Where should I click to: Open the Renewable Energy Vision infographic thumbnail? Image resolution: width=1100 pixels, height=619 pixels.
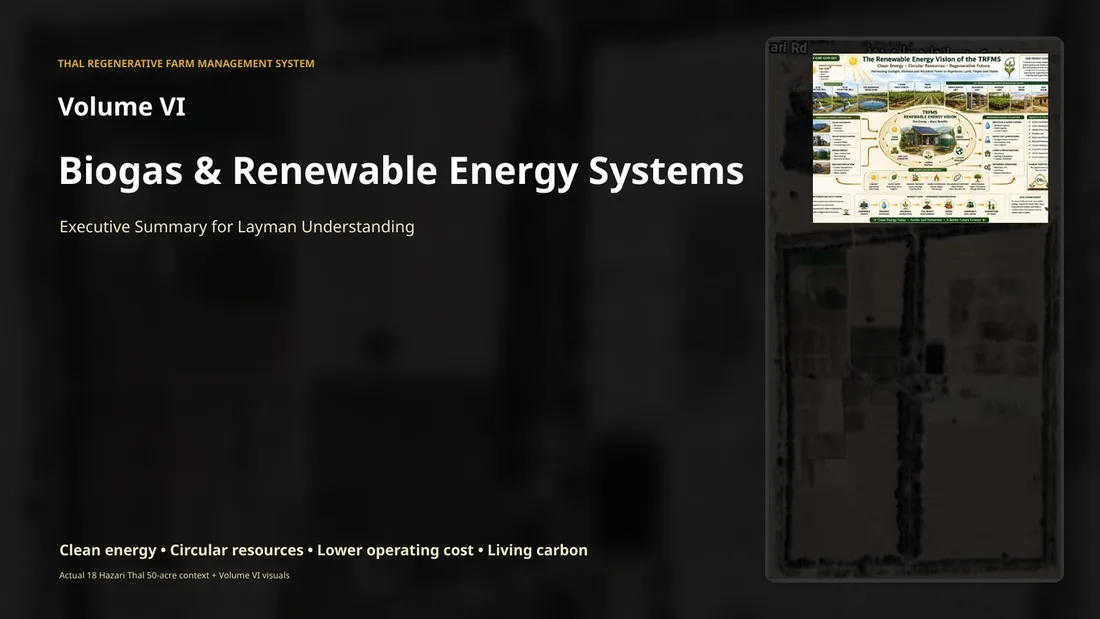coord(930,138)
